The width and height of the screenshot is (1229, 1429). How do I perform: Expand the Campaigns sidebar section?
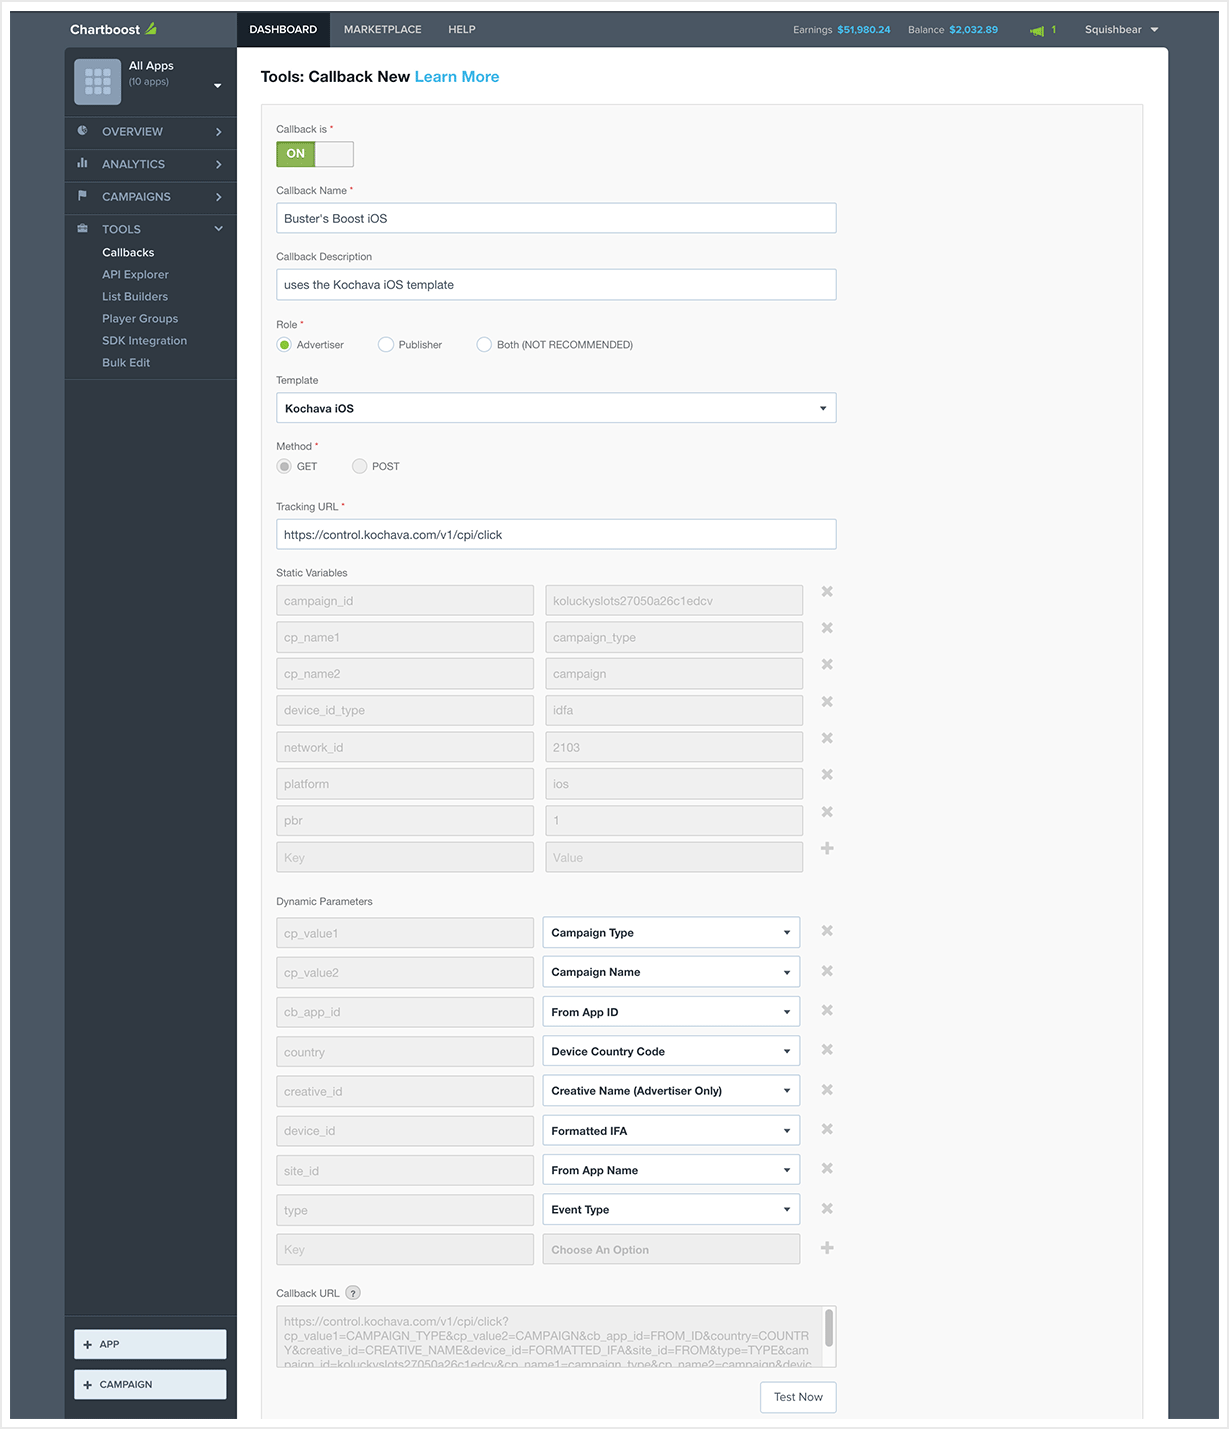pos(219,197)
